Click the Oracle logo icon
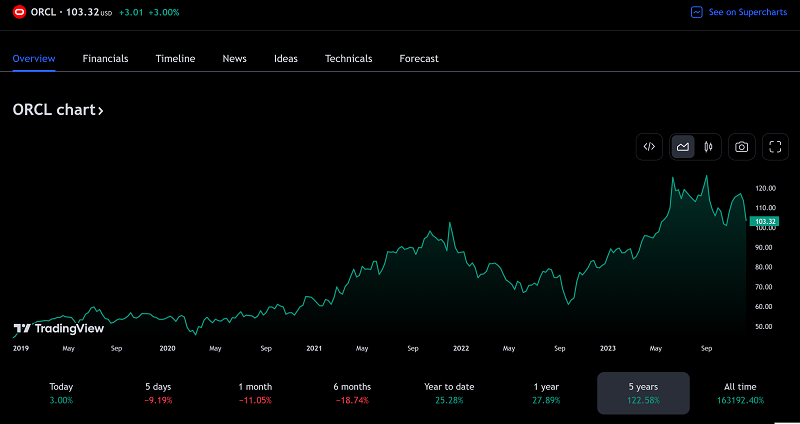Viewport: 800px width, 424px height. click(x=19, y=12)
